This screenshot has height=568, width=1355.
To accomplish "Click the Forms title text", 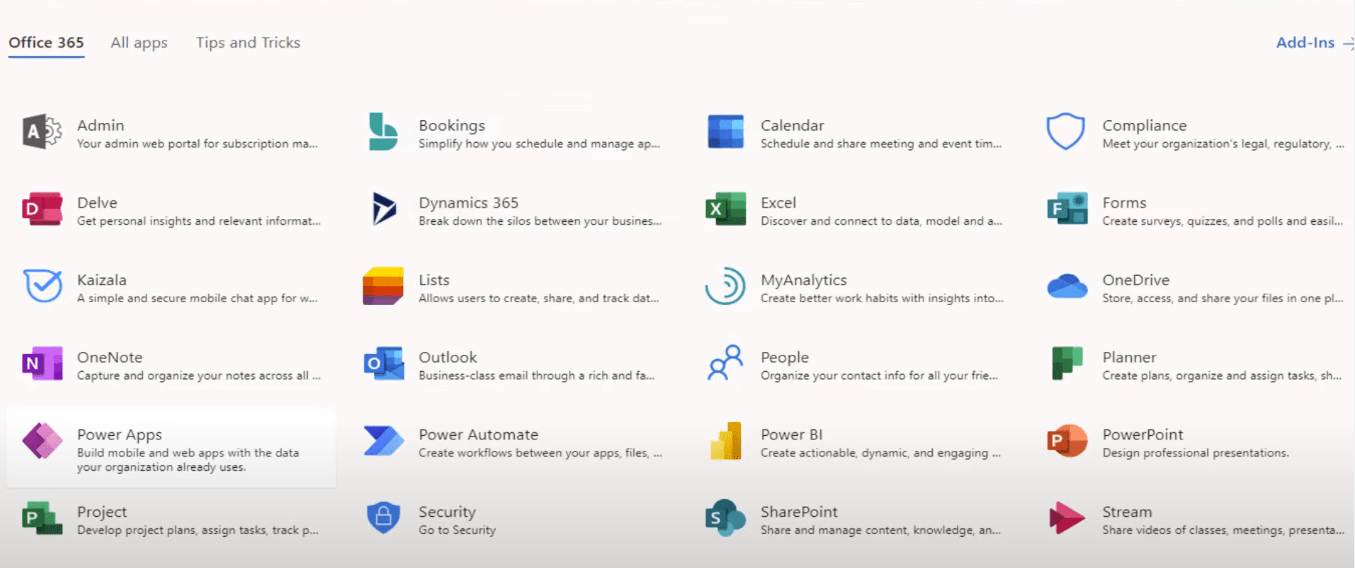I will tap(1124, 202).
